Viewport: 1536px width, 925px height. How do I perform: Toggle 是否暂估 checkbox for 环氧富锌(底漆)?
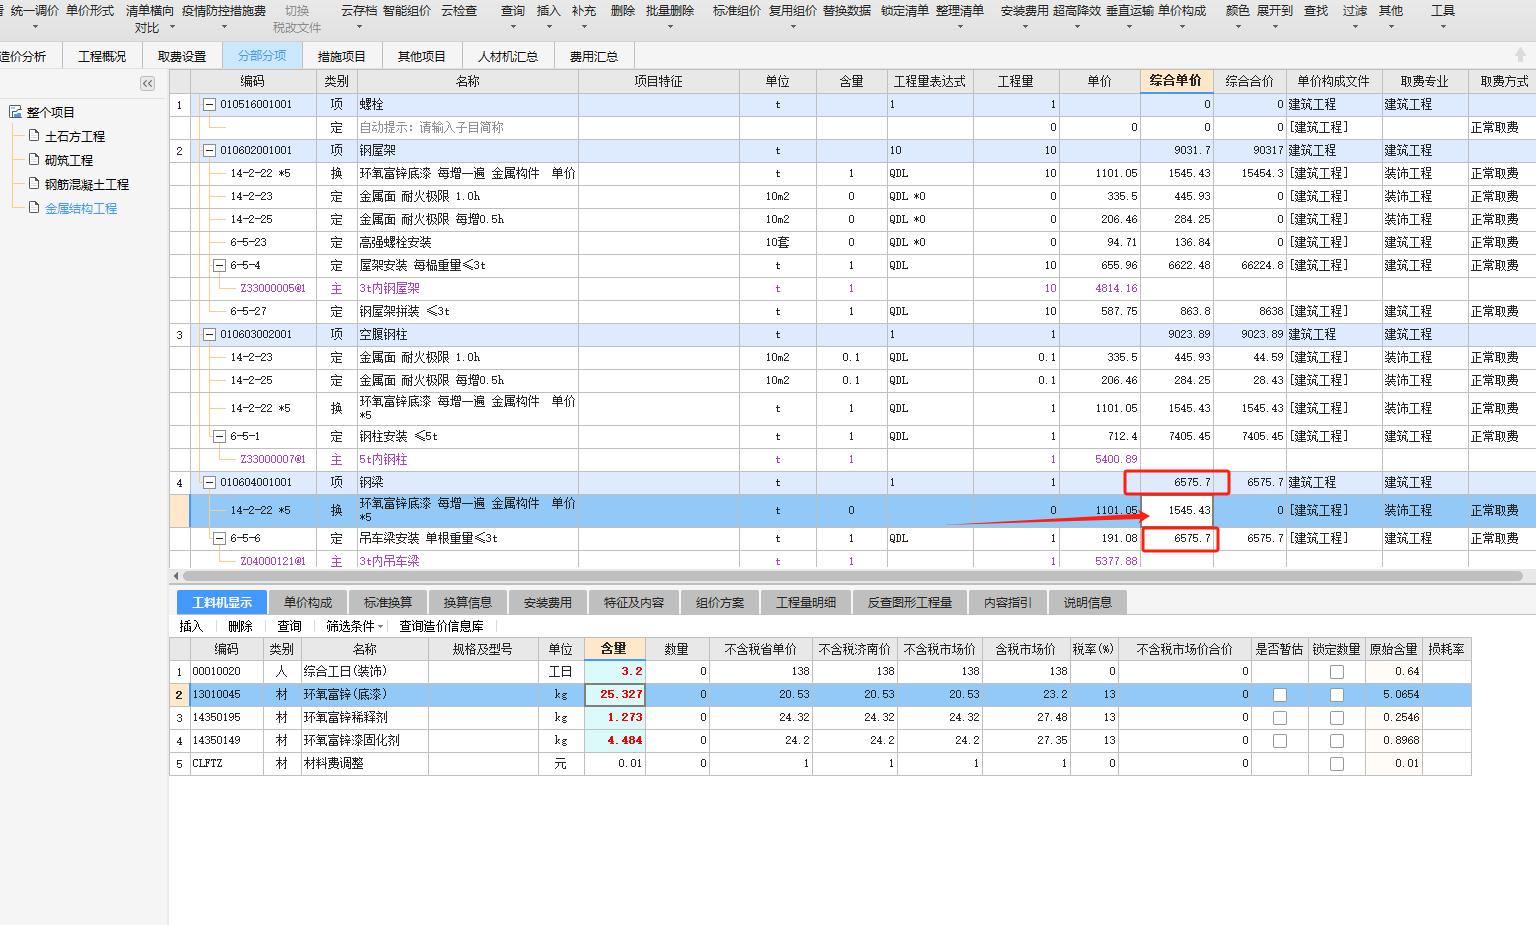pyautogui.click(x=1280, y=695)
